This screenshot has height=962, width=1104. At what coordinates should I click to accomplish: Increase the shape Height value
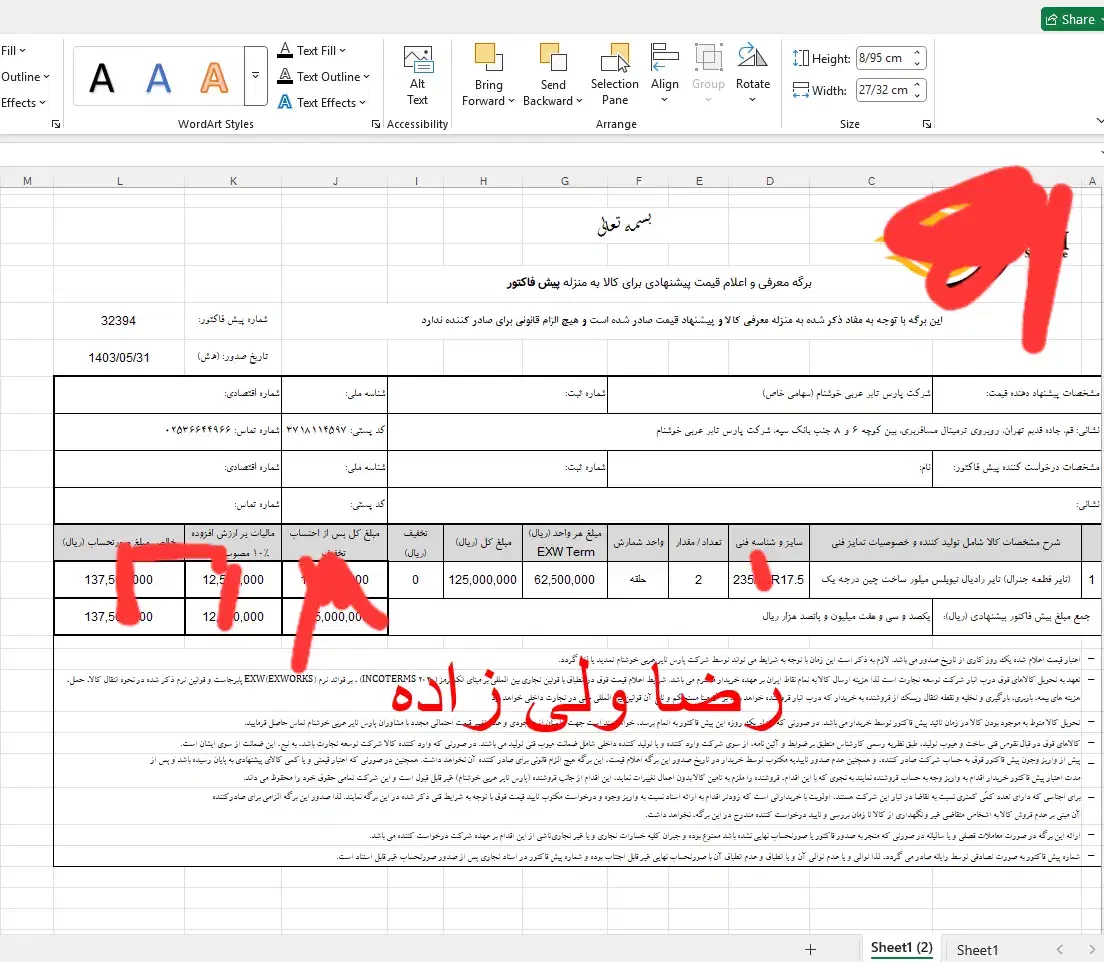coord(919,51)
